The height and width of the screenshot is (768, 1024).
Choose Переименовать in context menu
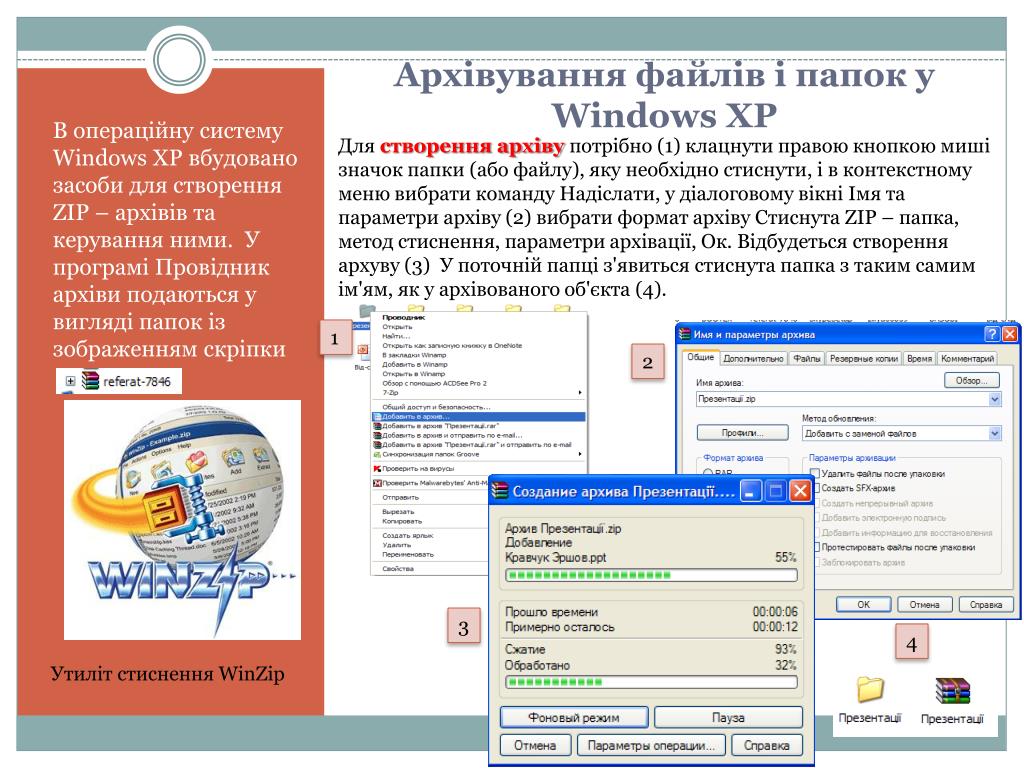pos(408,554)
